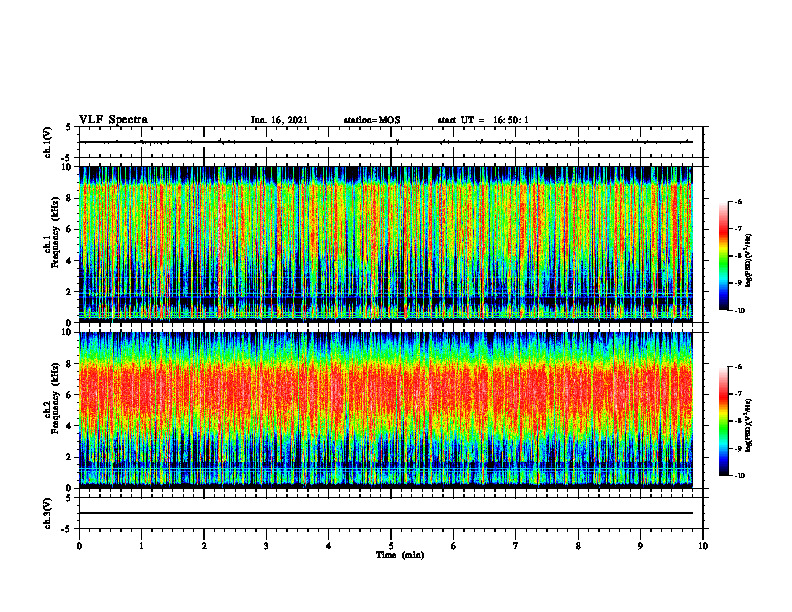Click time axis tick label '8'

(x=578, y=546)
